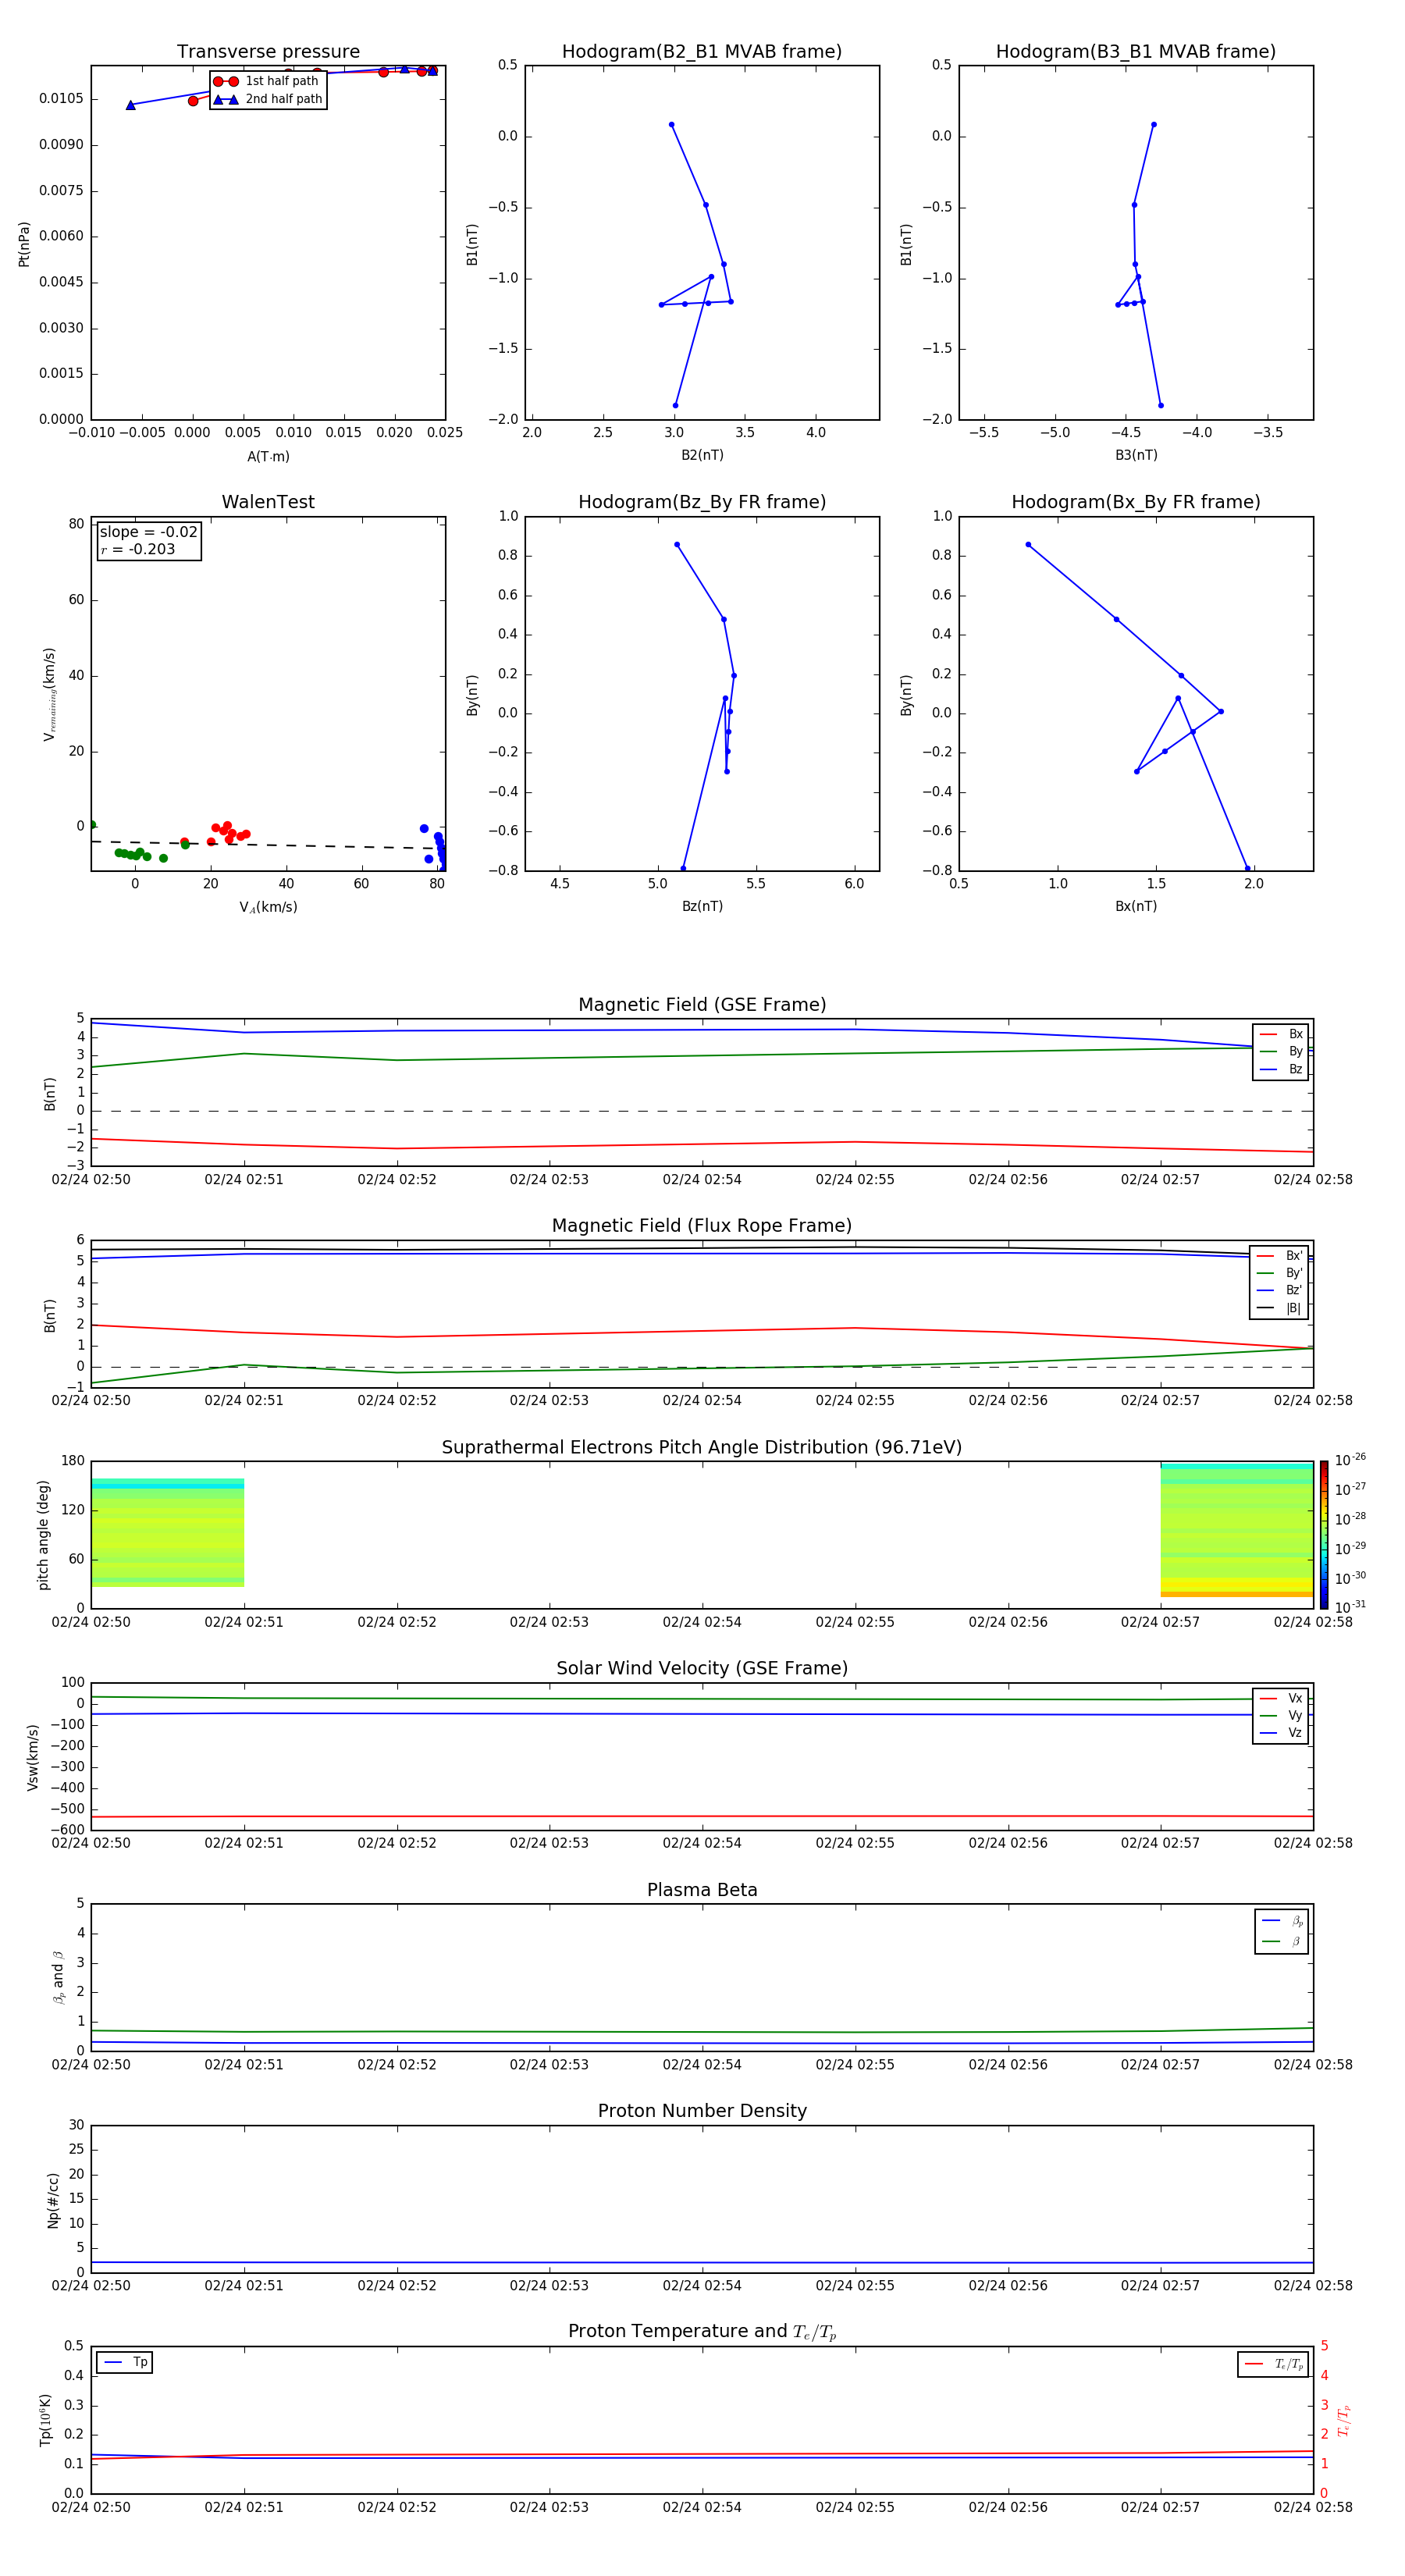Click the pitch angle intensity colorbar
1405x2576 pixels.
click(x=1324, y=1535)
